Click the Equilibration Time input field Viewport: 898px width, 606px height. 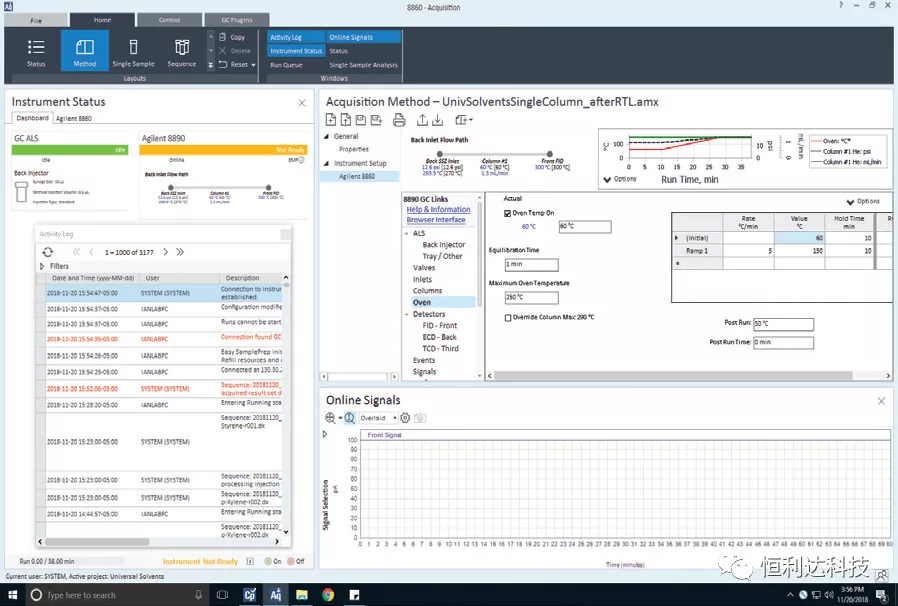coord(530,265)
